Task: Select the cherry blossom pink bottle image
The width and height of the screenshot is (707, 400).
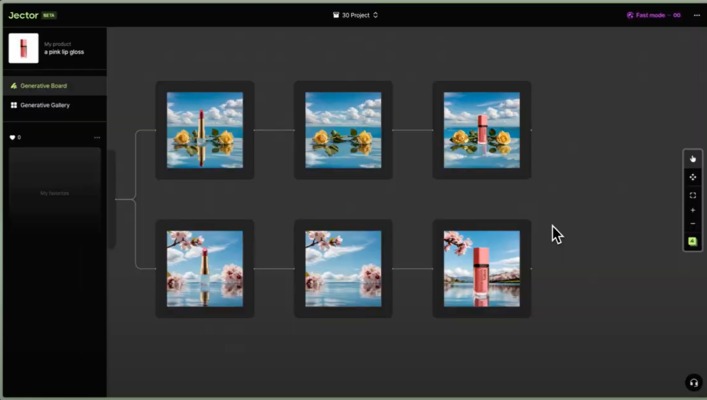Action: pos(481,269)
